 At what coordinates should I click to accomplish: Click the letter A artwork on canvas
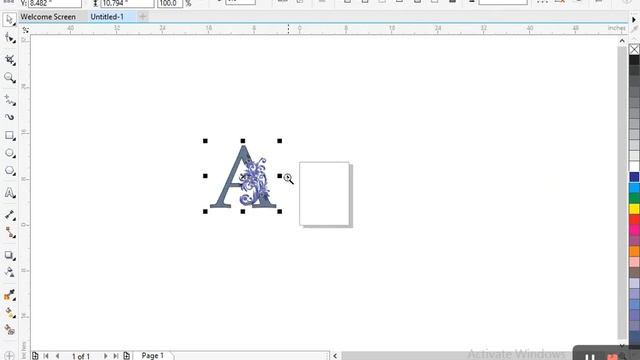243,176
